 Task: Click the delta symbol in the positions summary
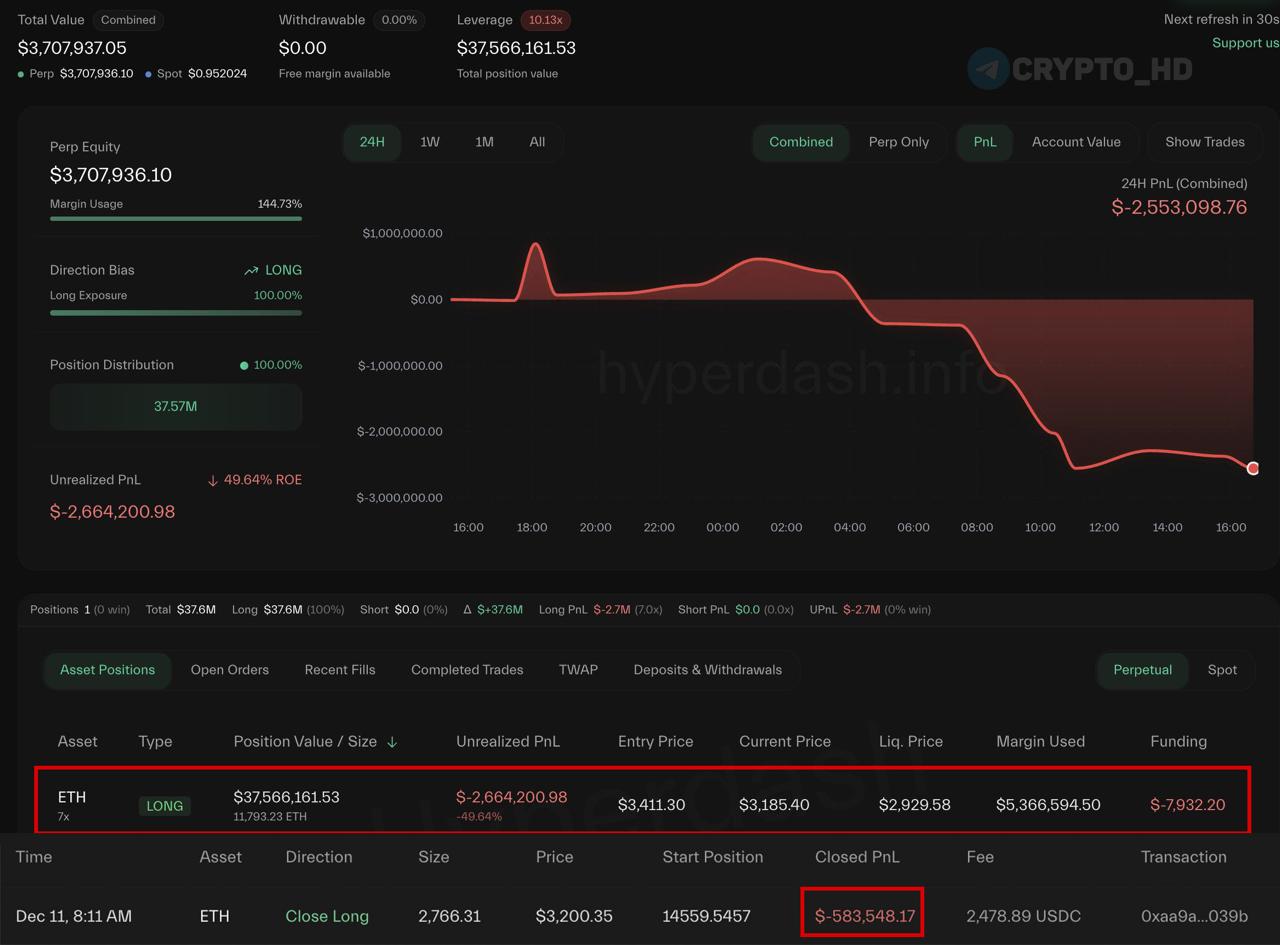coord(467,610)
